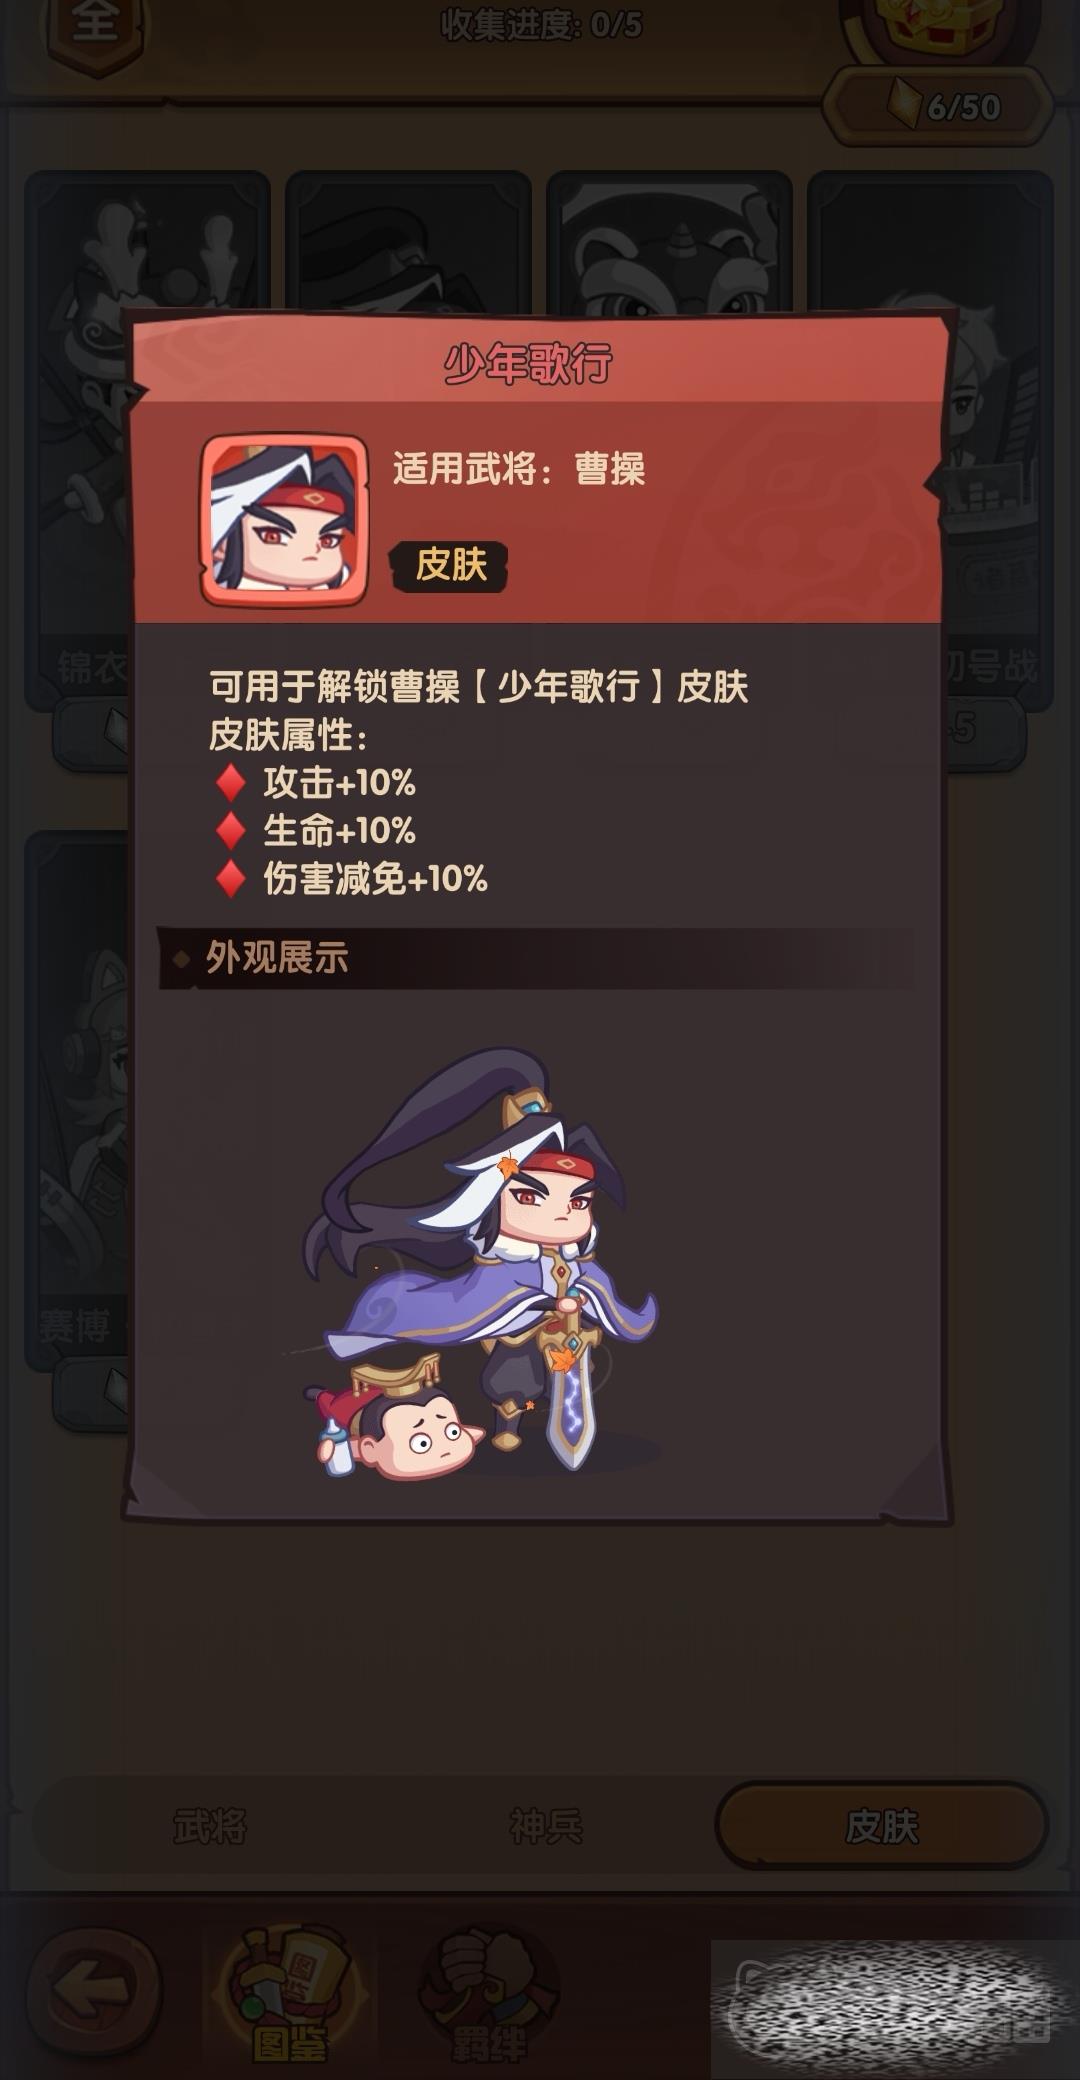Select the 赛博 skin card
This screenshot has width=1080, height=2080.
[x=78, y=1100]
